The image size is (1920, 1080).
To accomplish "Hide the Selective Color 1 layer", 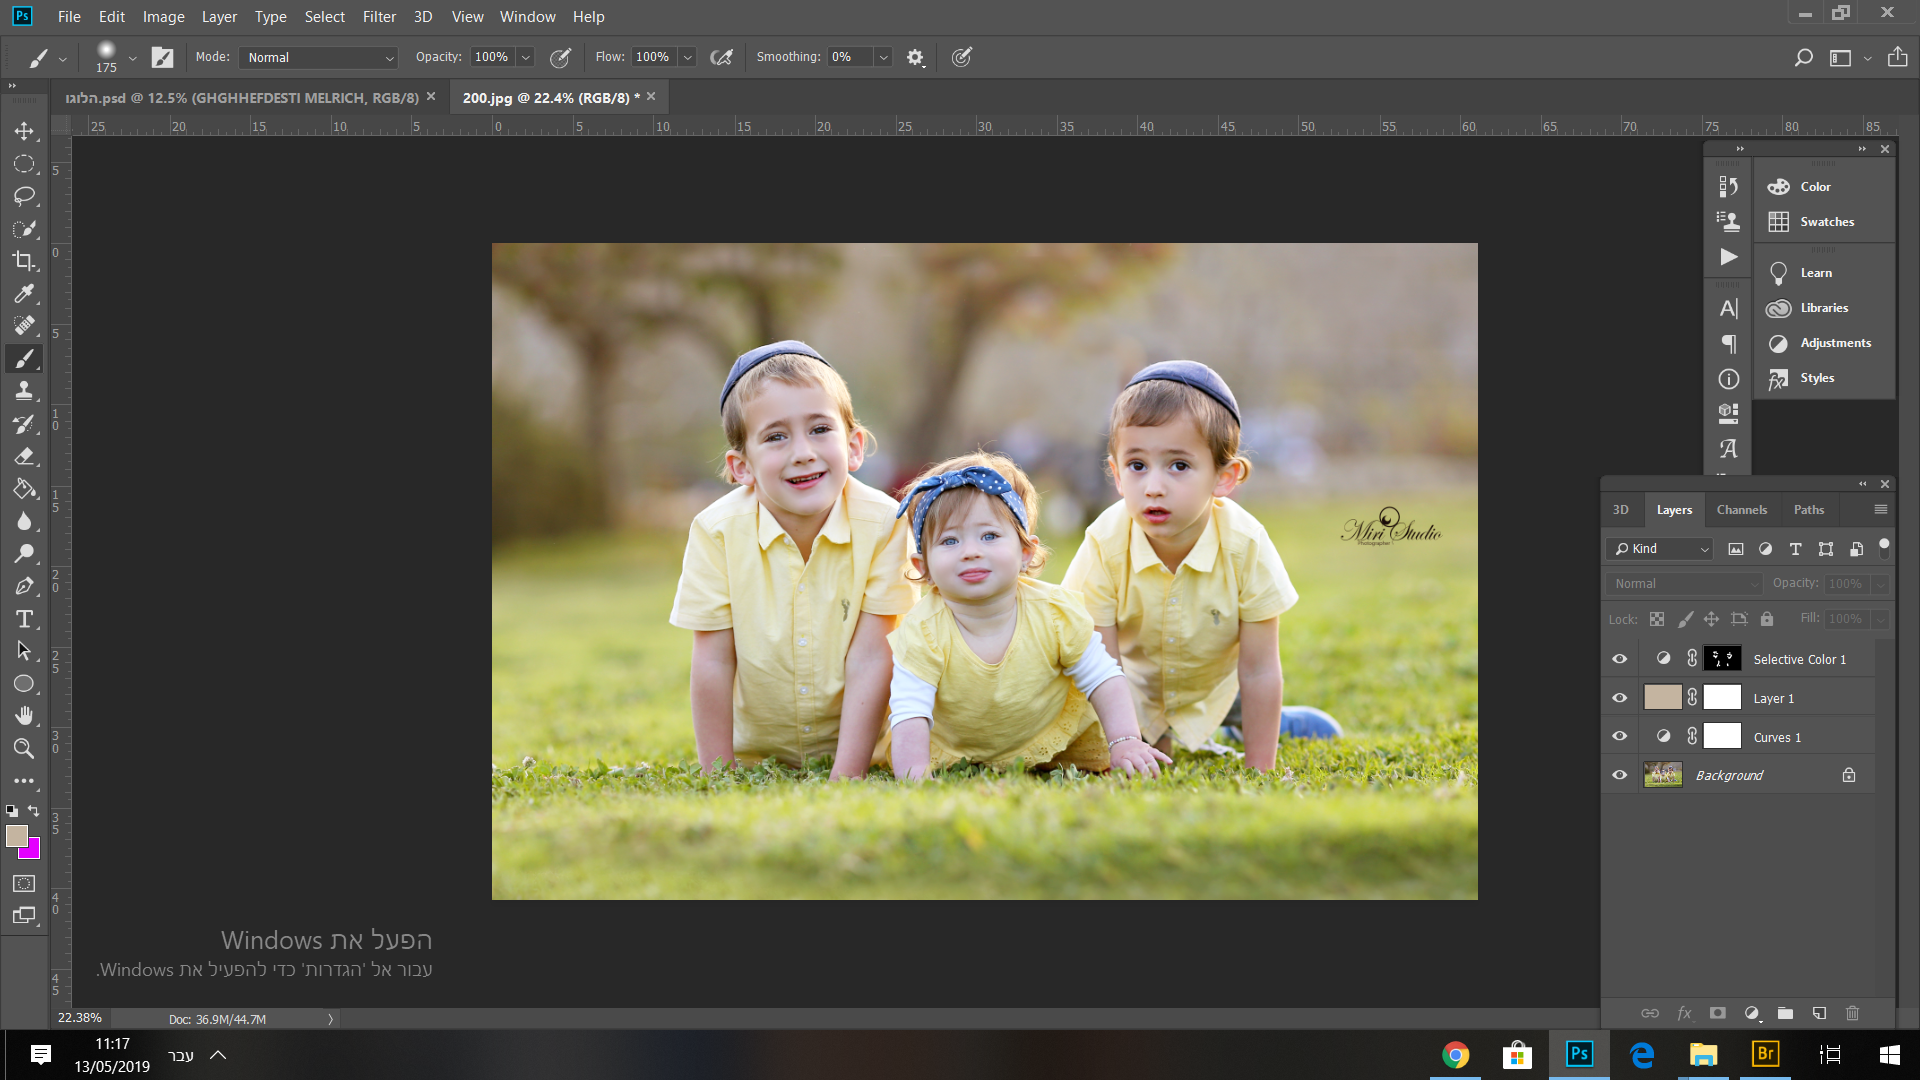I will coord(1620,659).
